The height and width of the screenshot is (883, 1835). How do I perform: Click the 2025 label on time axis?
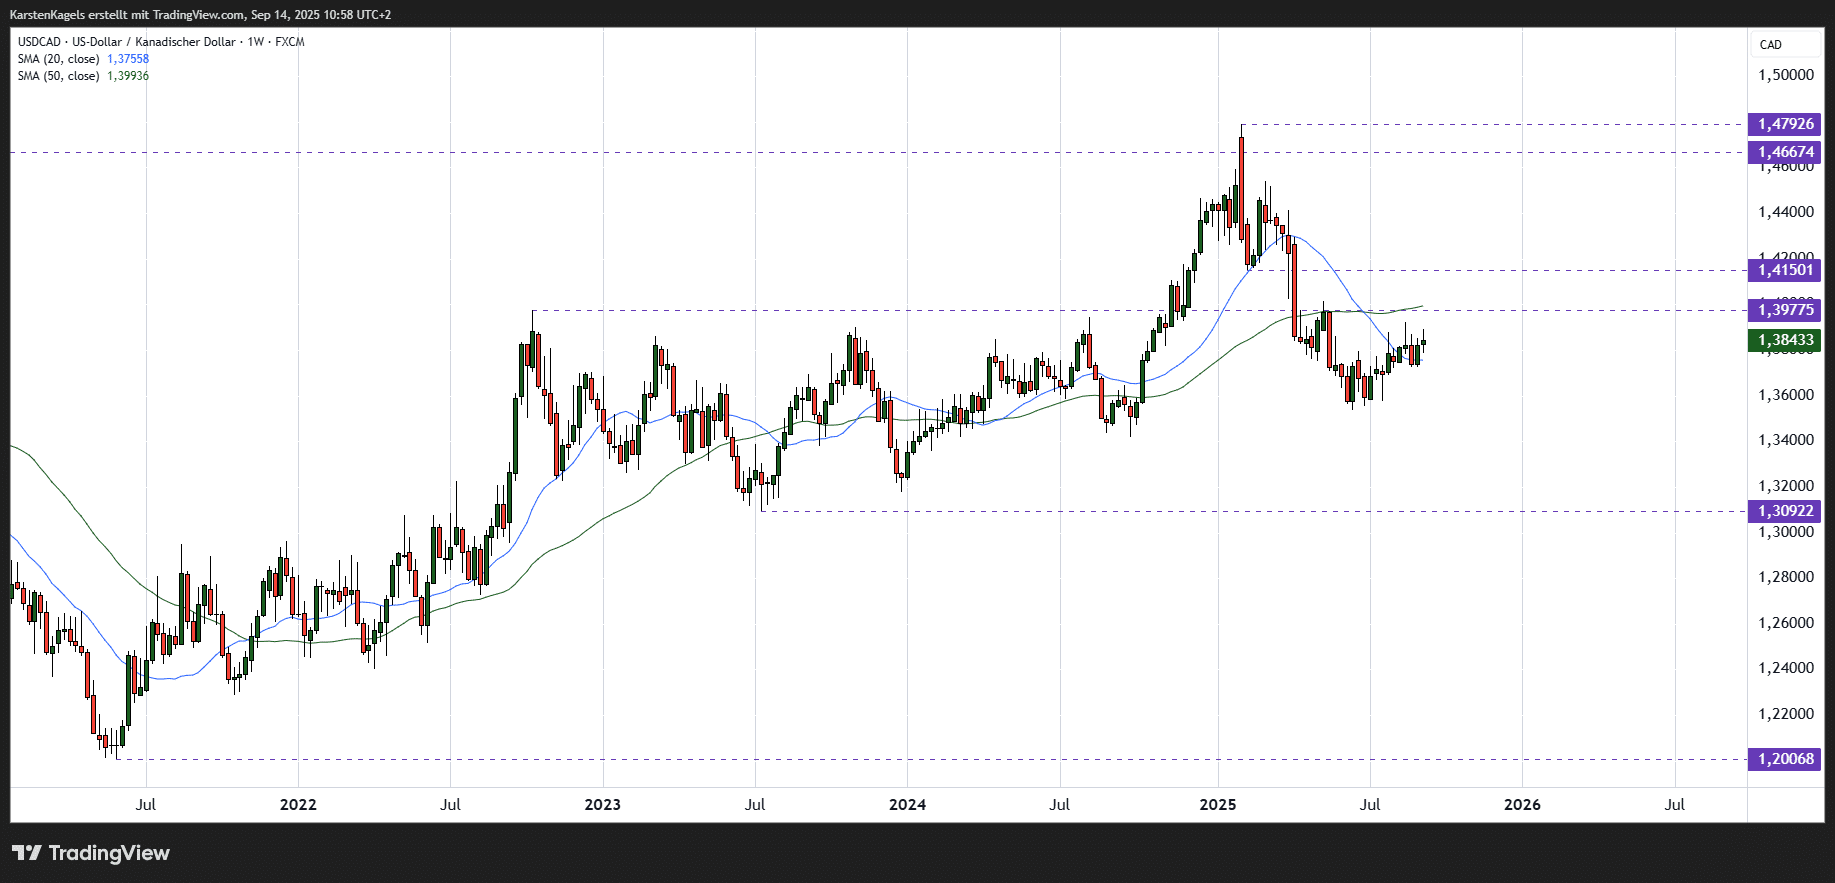(x=1218, y=804)
